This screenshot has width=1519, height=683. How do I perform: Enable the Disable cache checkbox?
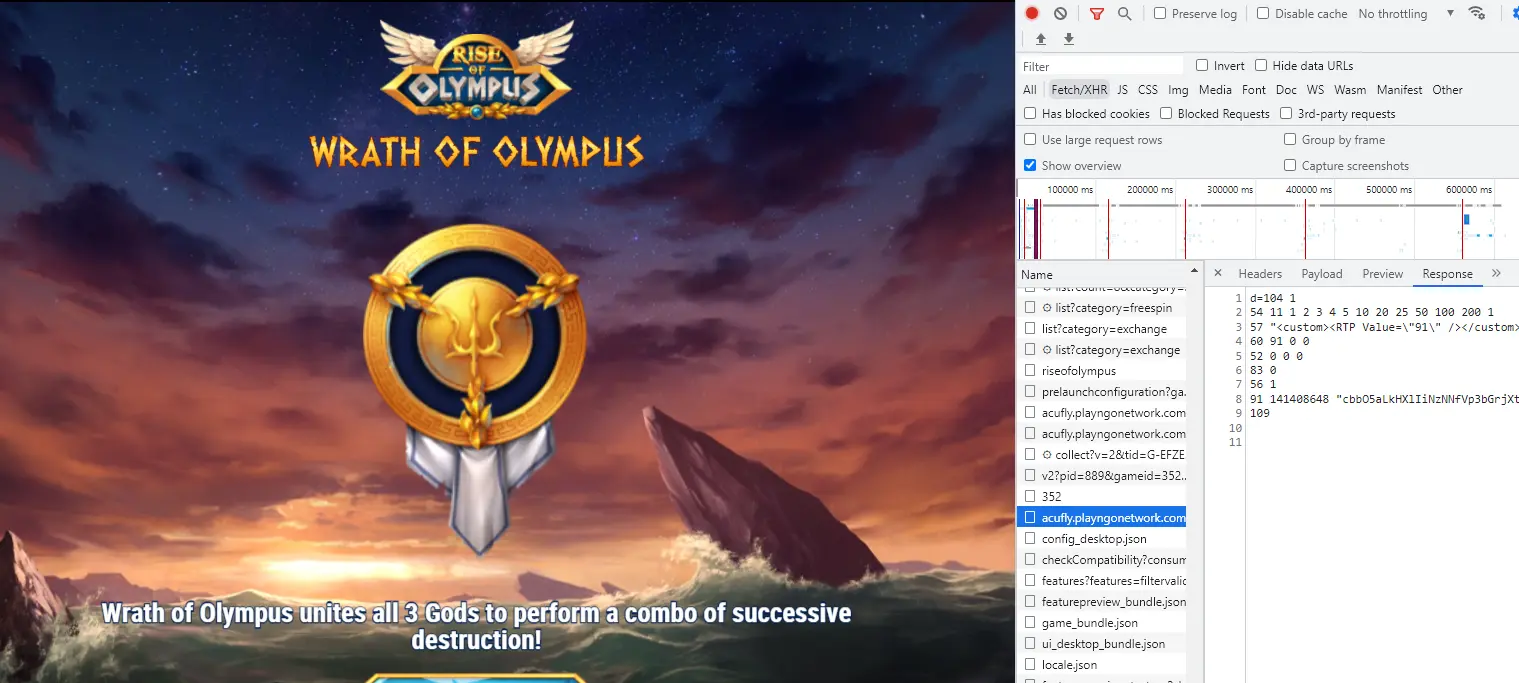pos(1263,14)
